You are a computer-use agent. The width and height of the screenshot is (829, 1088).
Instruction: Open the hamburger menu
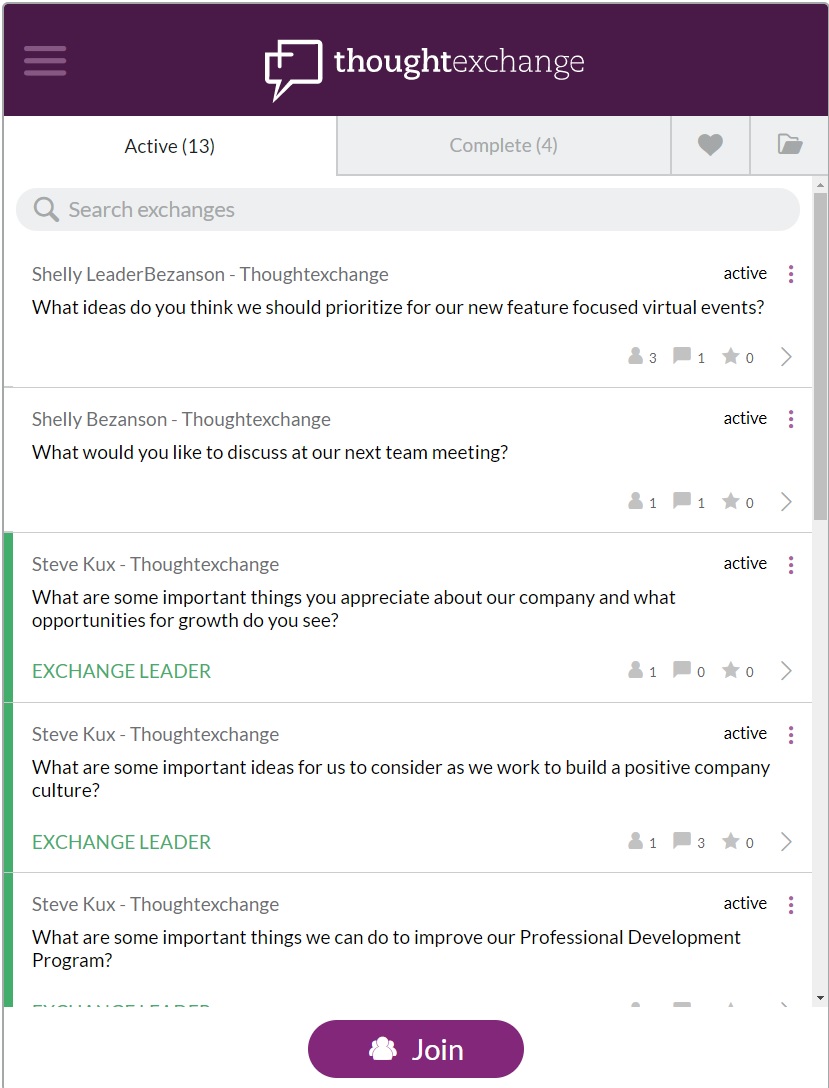45,61
